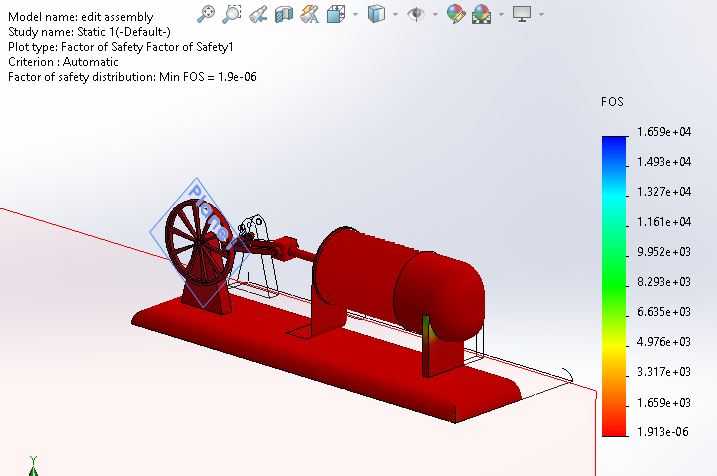
Task: Click the Edit Appearance icon
Action: point(456,14)
